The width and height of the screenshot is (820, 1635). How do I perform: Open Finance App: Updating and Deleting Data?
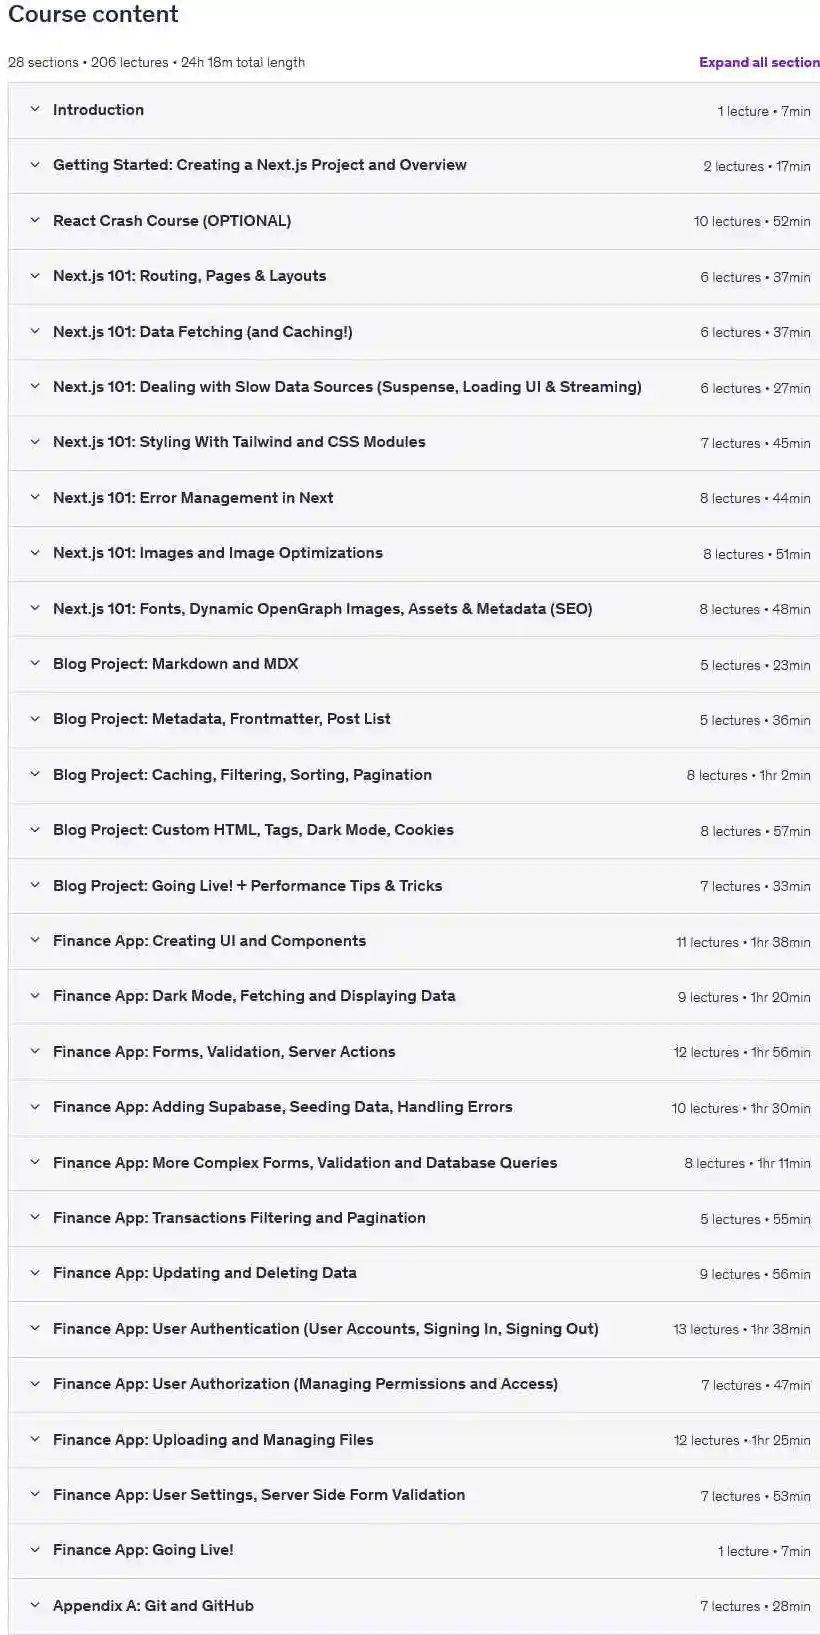pyautogui.click(x=204, y=1273)
